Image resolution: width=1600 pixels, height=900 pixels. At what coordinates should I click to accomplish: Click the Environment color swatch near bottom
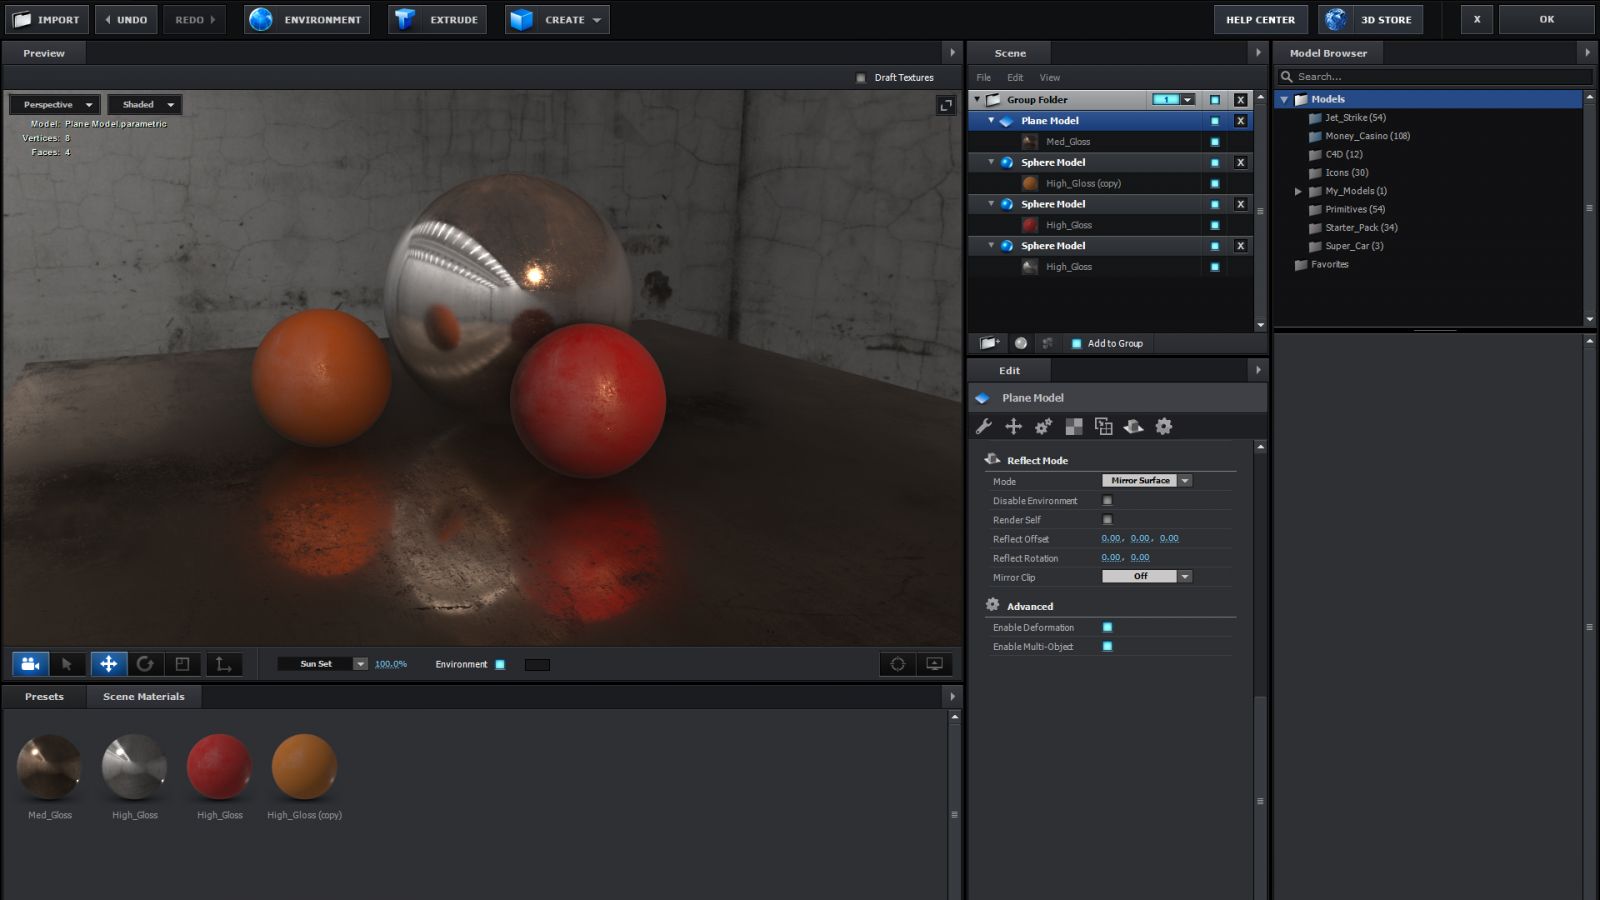pos(537,664)
